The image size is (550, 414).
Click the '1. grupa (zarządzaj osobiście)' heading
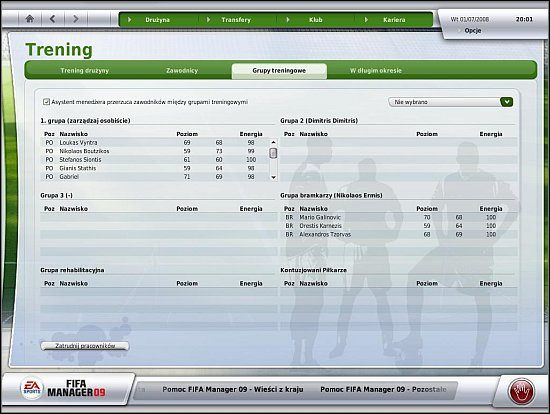pos(85,121)
